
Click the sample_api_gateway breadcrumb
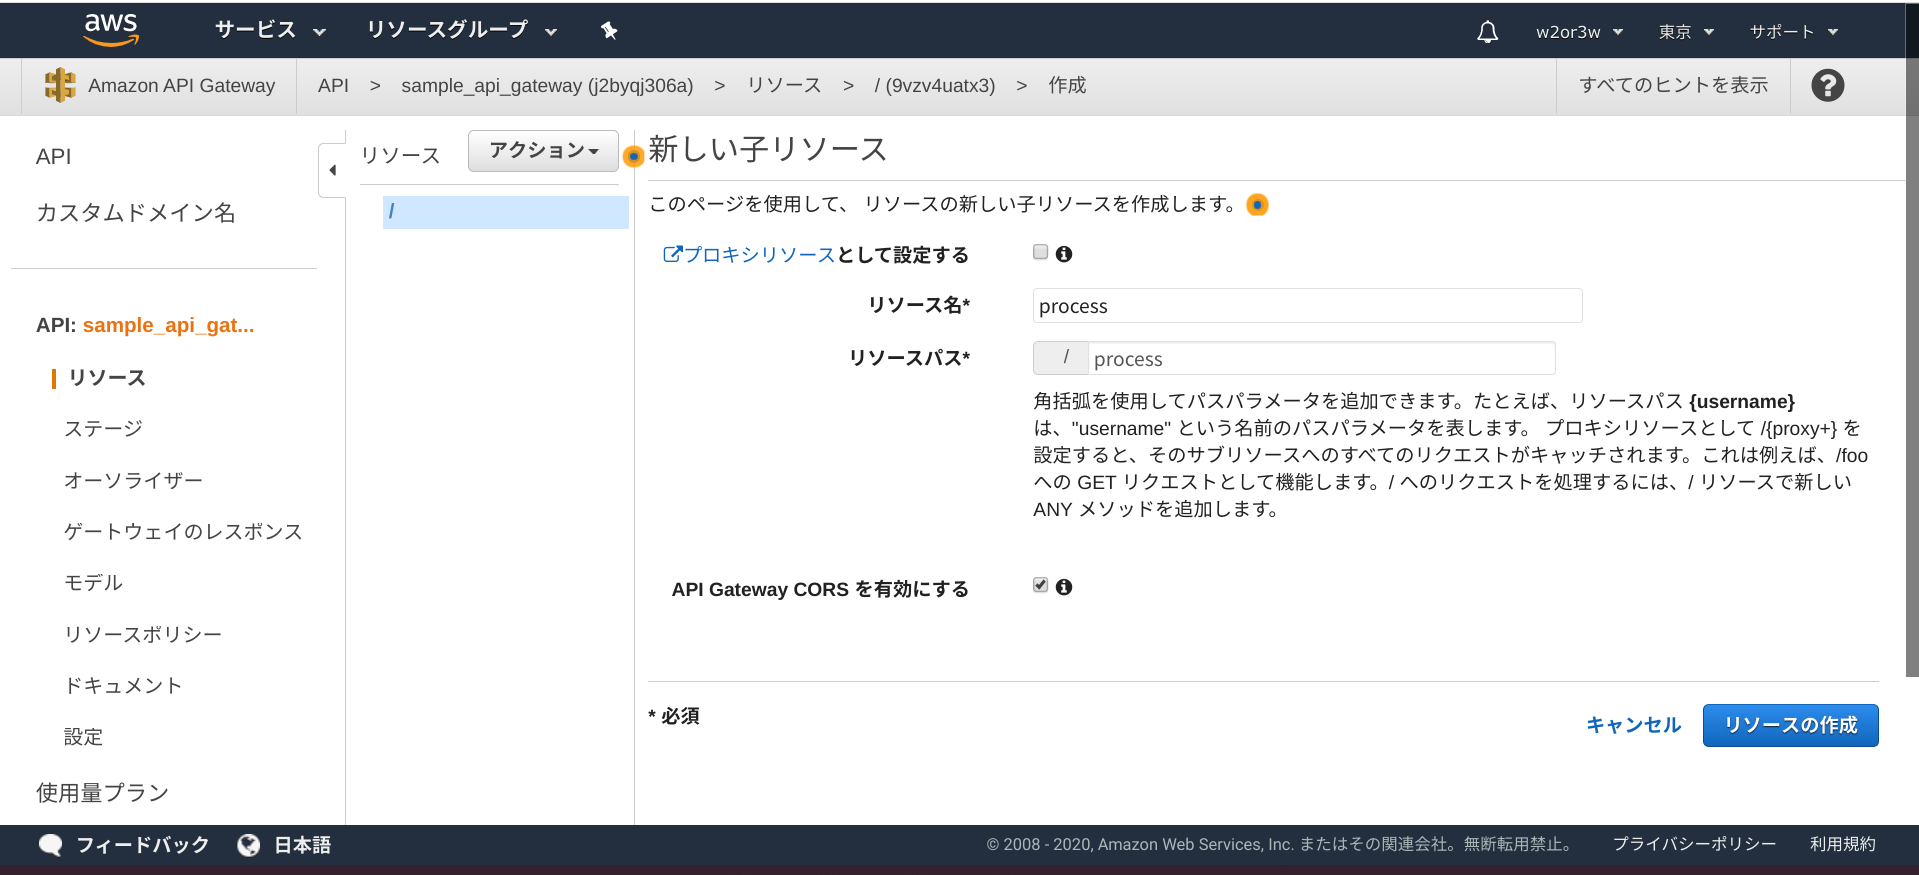pyautogui.click(x=547, y=86)
